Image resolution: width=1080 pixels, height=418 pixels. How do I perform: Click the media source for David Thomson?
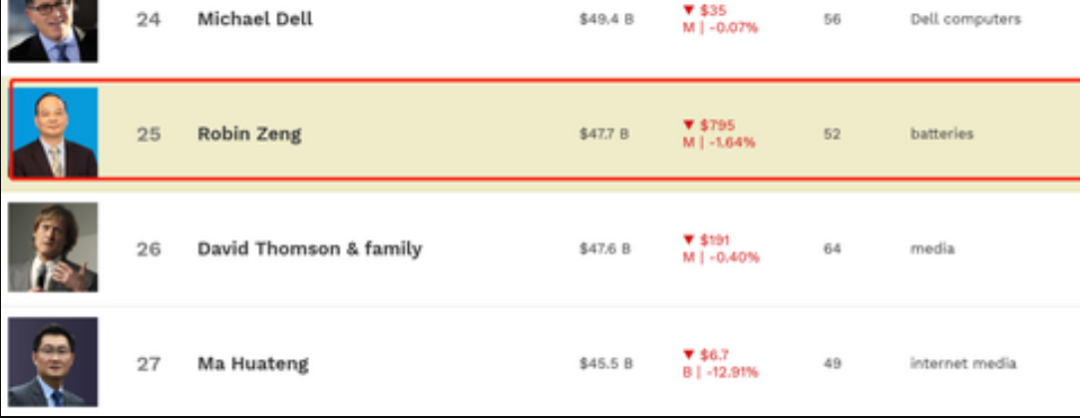(x=932, y=249)
